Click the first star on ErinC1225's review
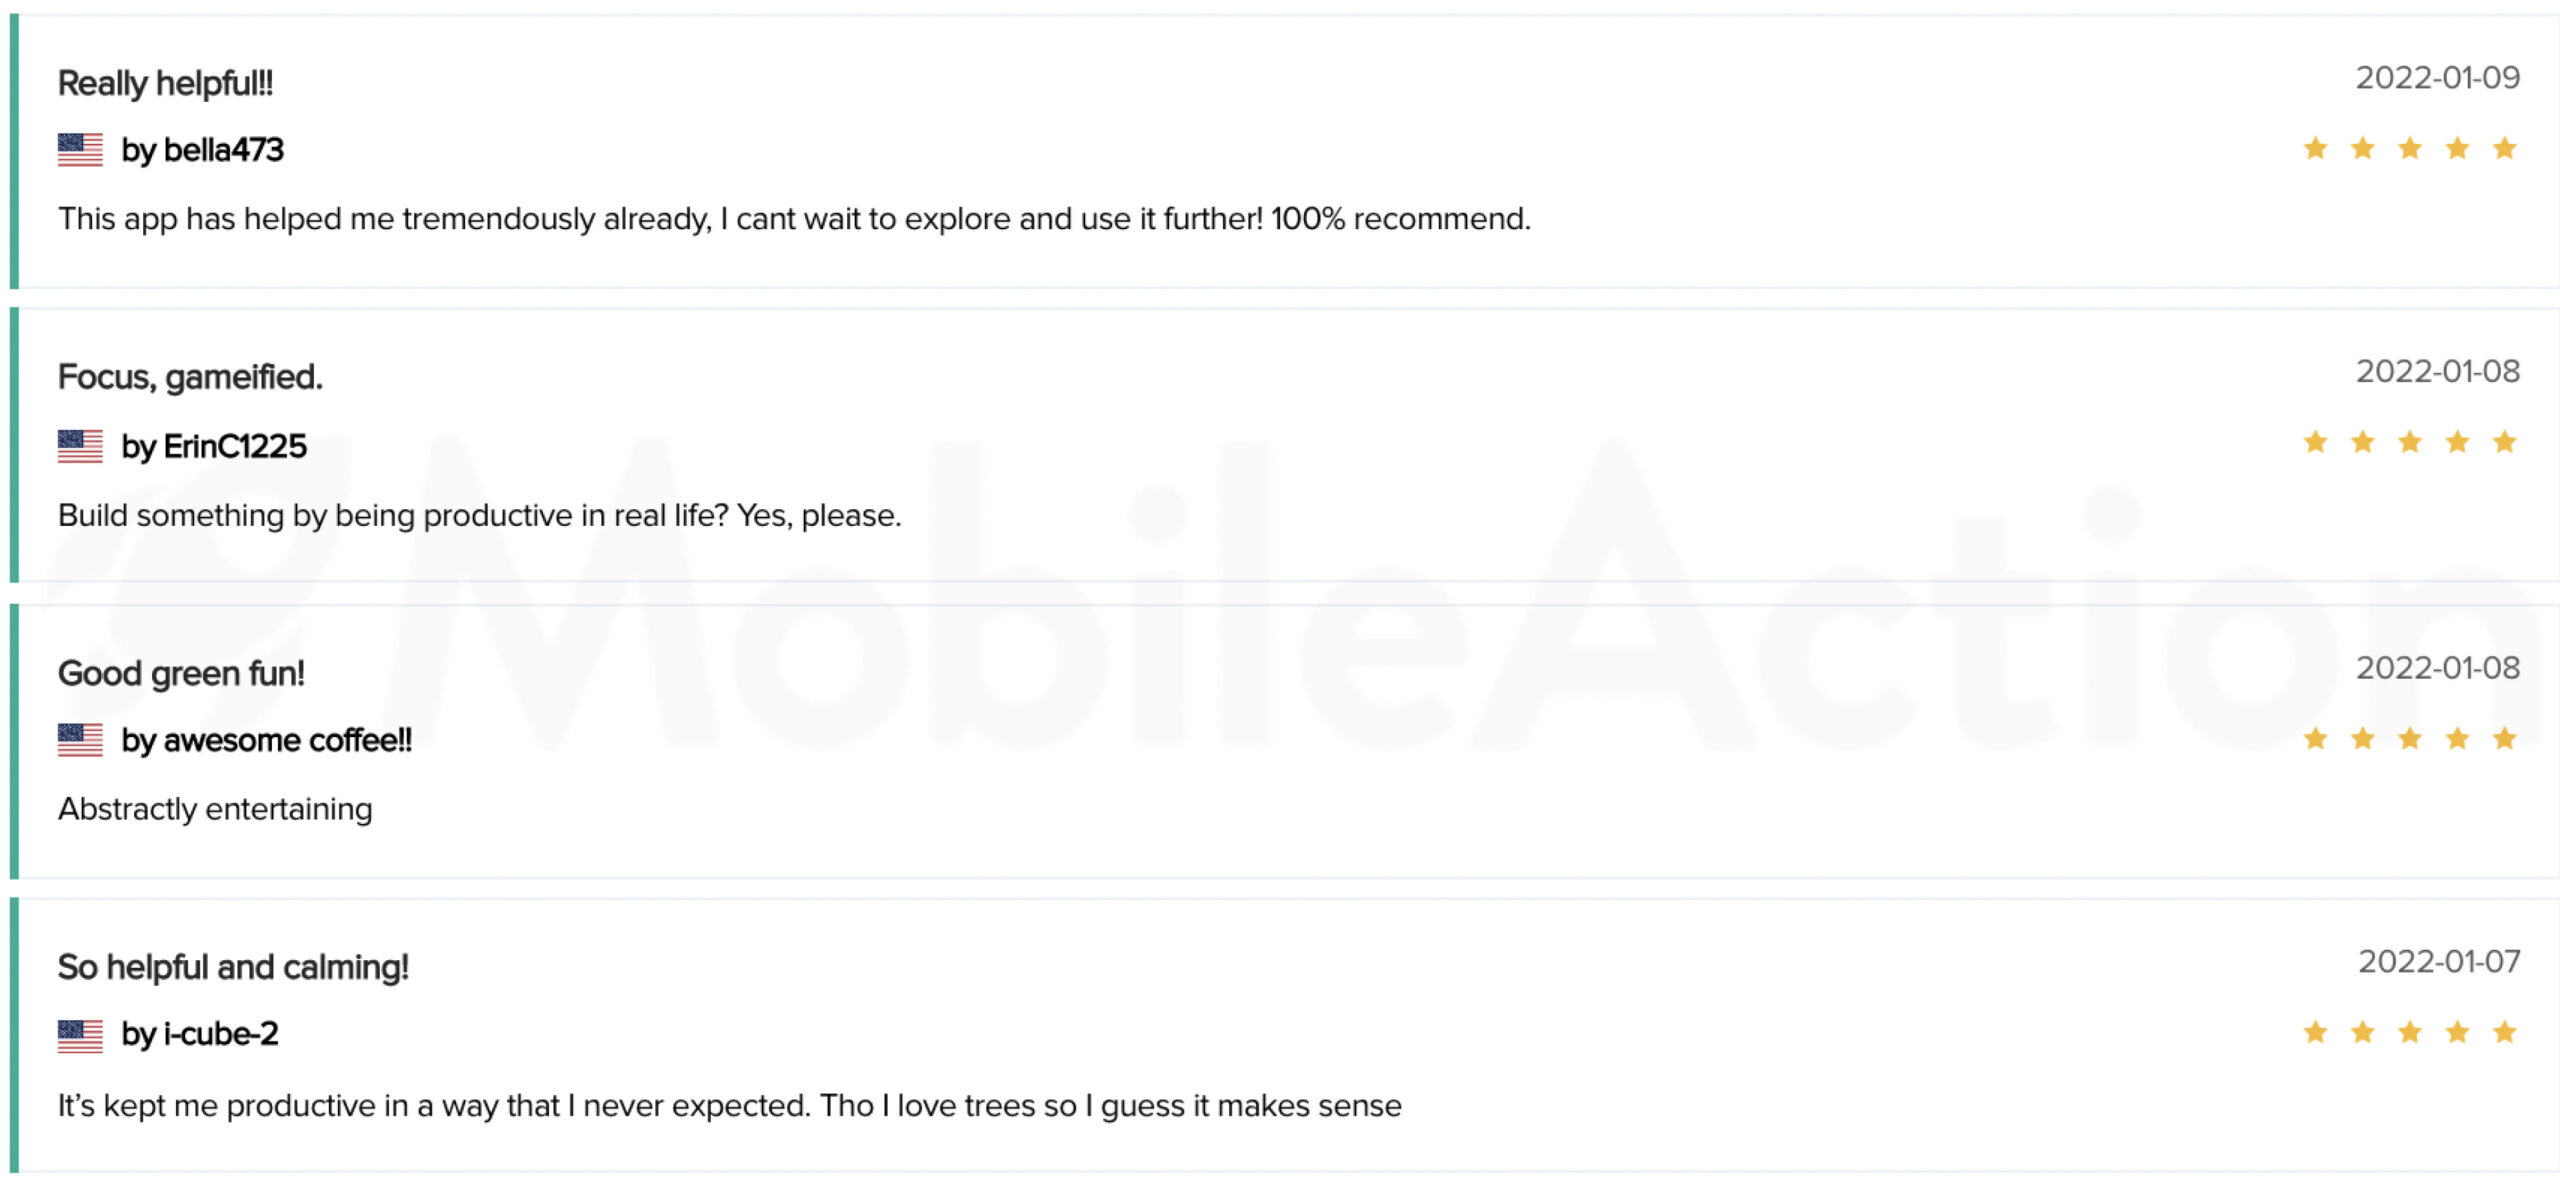This screenshot has width=2560, height=1188. tap(2315, 442)
